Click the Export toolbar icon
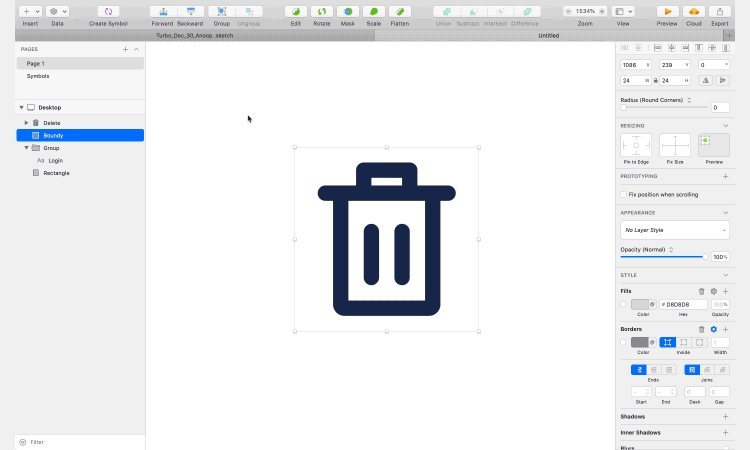750x450 pixels. (x=719, y=11)
